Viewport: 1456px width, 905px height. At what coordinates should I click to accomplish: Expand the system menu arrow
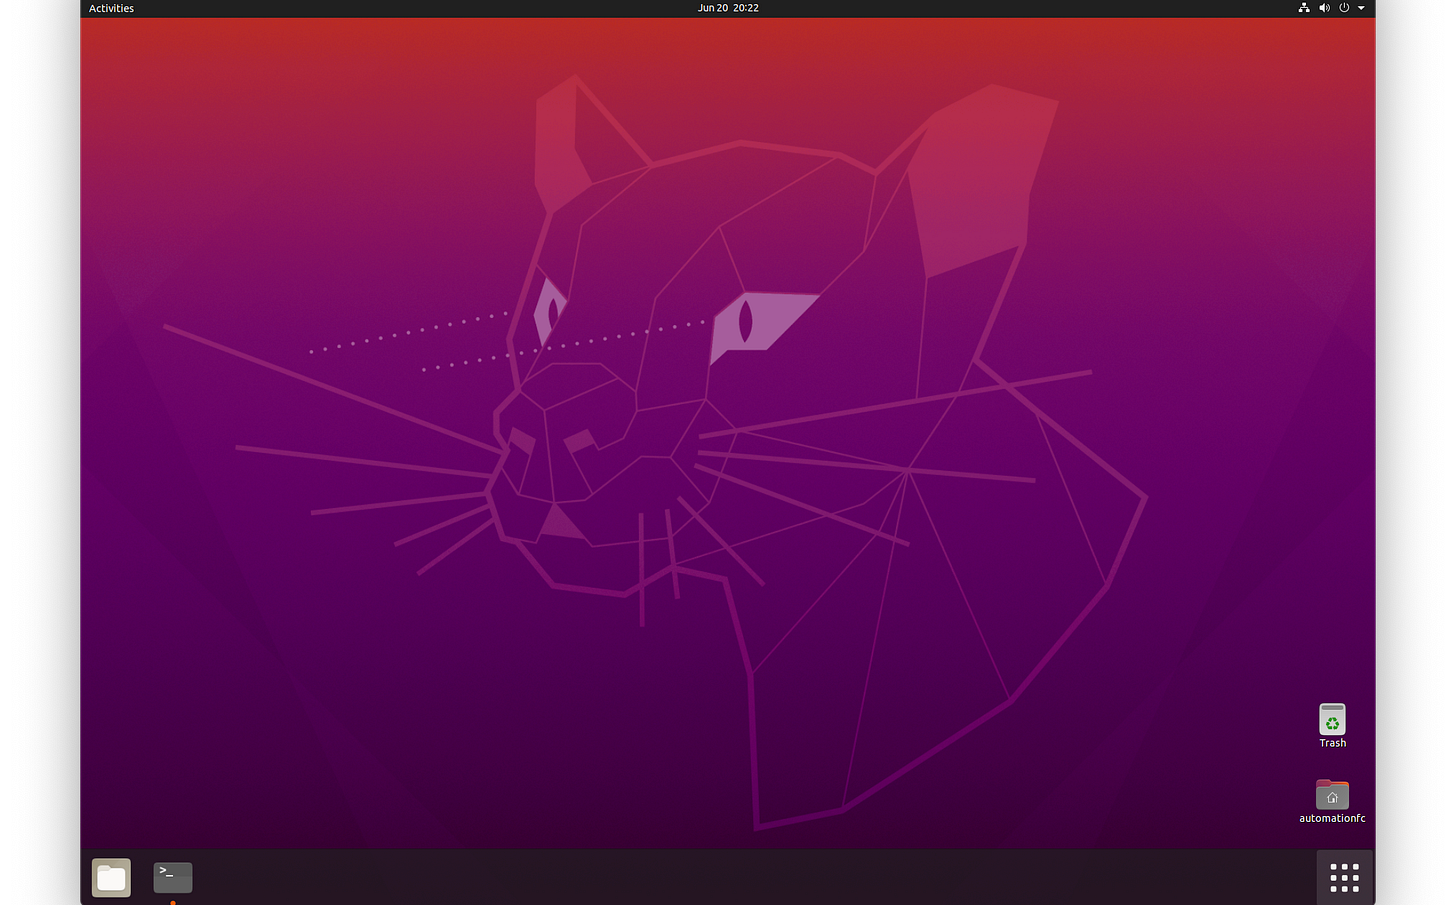1361,8
